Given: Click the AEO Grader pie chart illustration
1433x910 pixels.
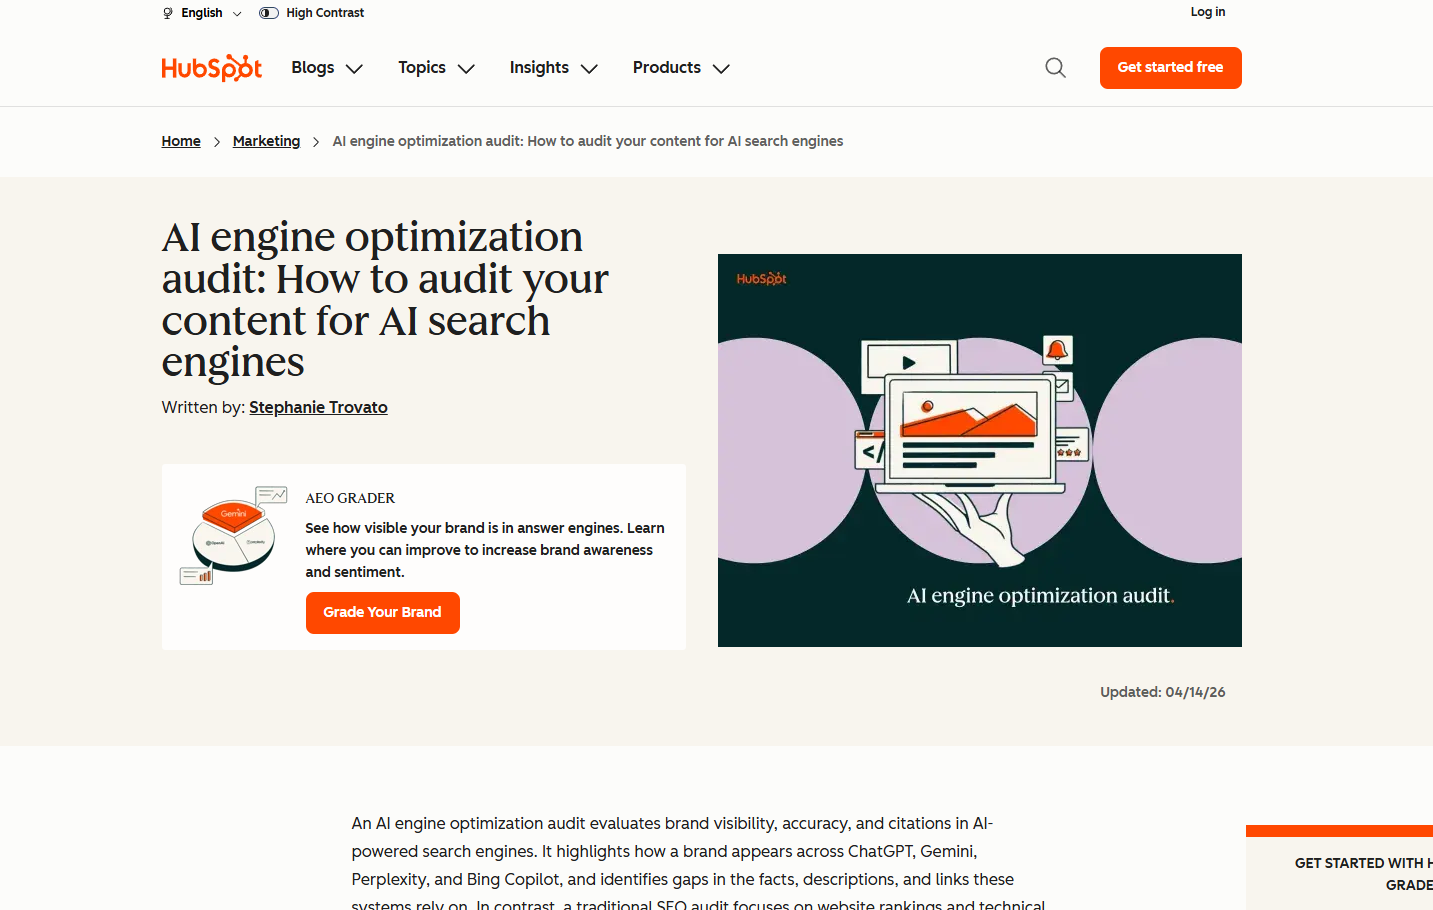Looking at the screenshot, I should click(x=234, y=535).
